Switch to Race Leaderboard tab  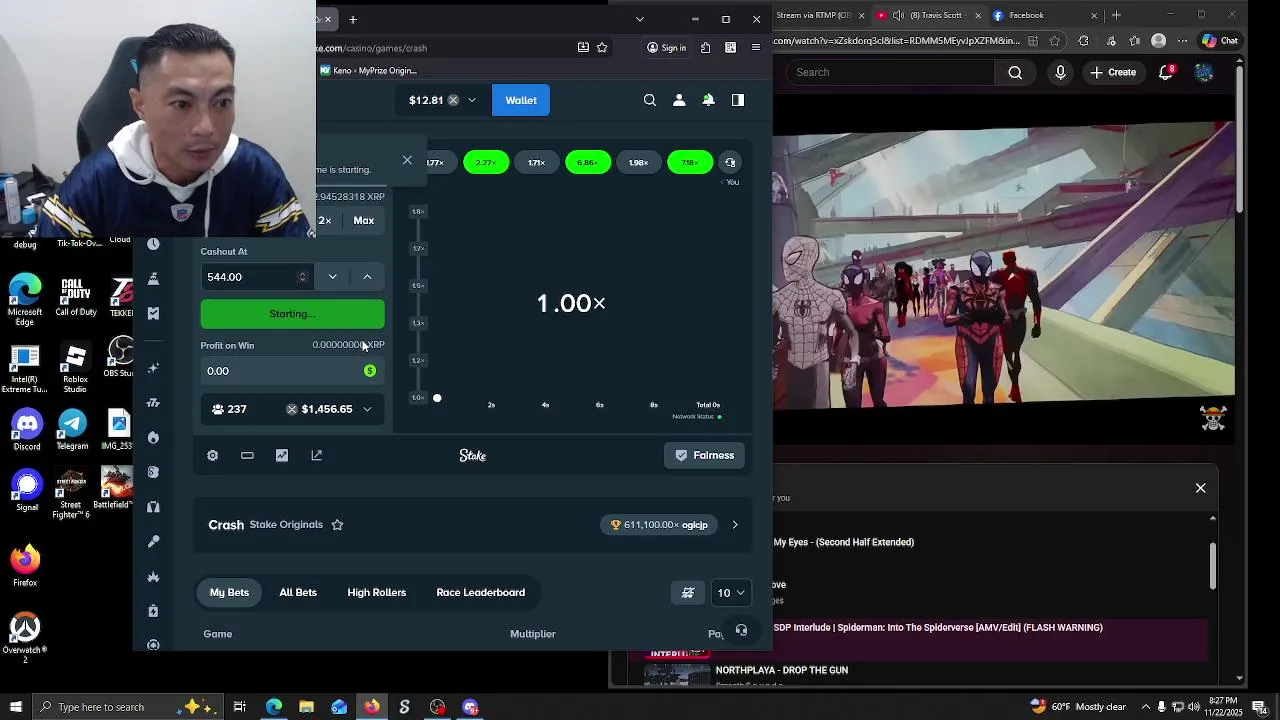(x=480, y=593)
